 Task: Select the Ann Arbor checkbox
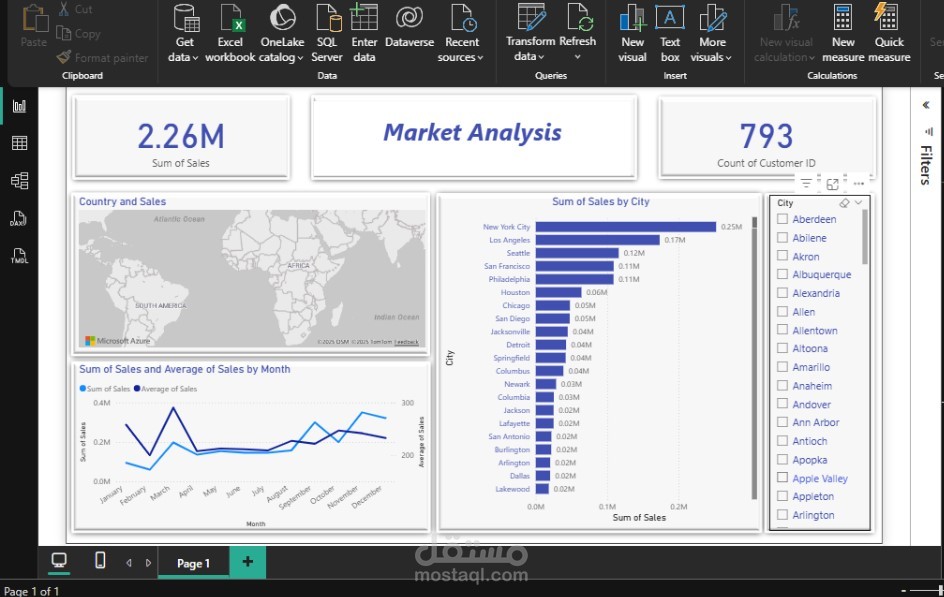[783, 423]
